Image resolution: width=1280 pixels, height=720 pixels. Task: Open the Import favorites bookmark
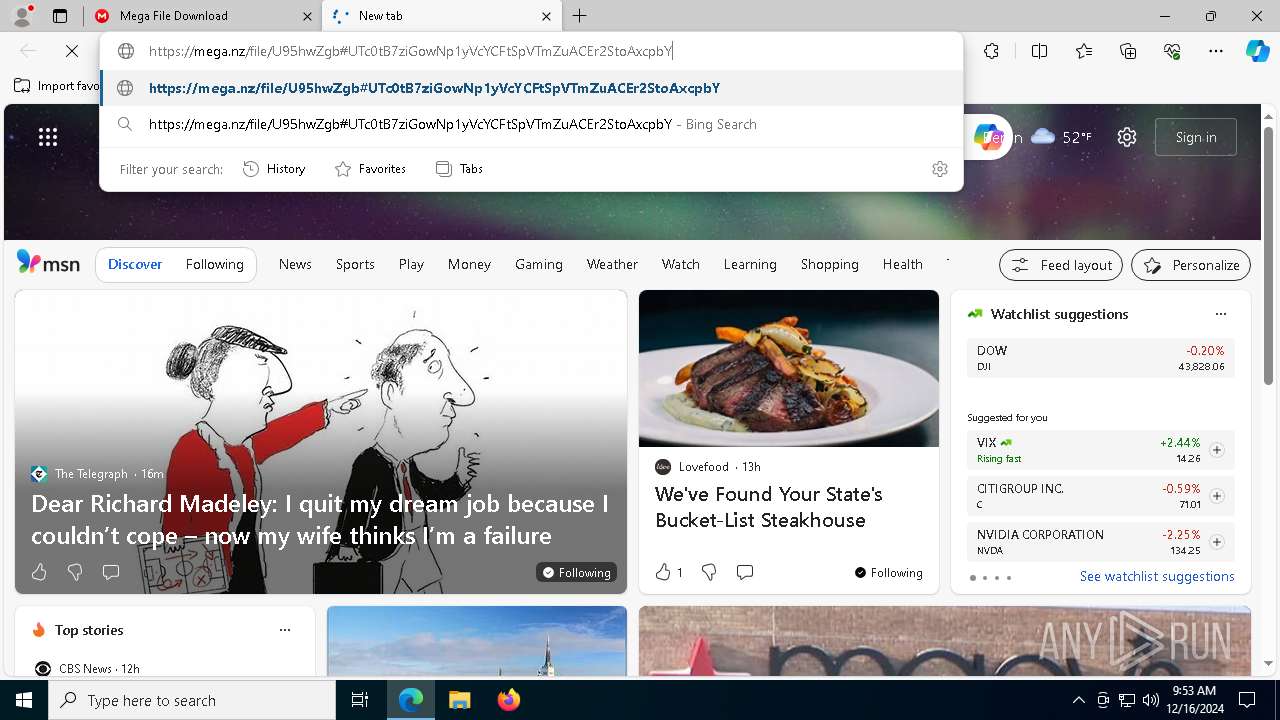pos(58,86)
